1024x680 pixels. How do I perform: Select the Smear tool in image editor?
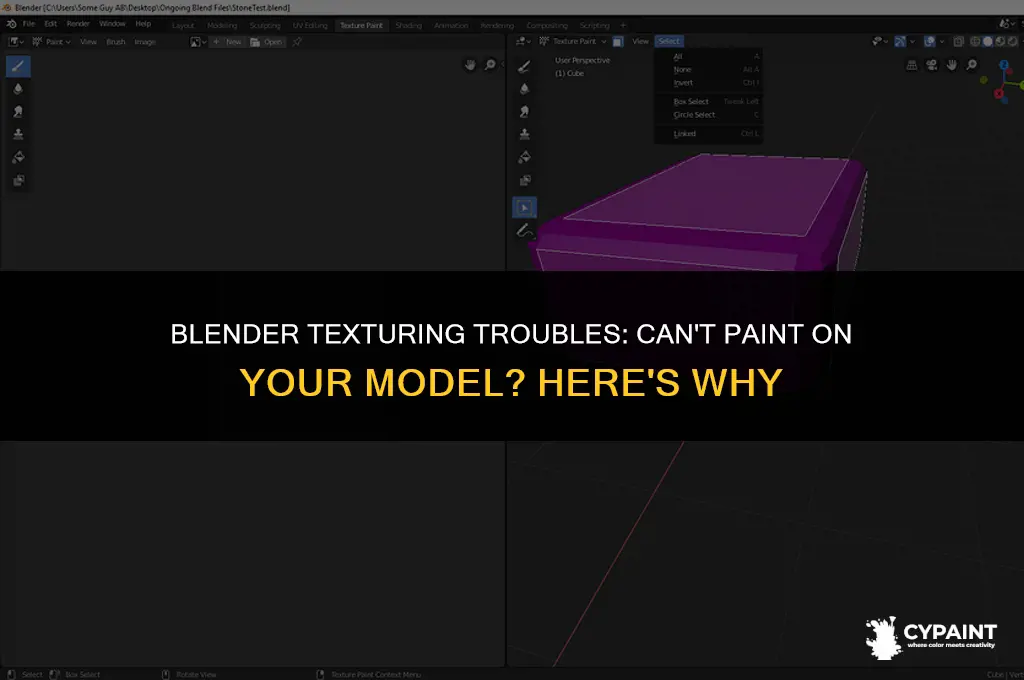(18, 112)
